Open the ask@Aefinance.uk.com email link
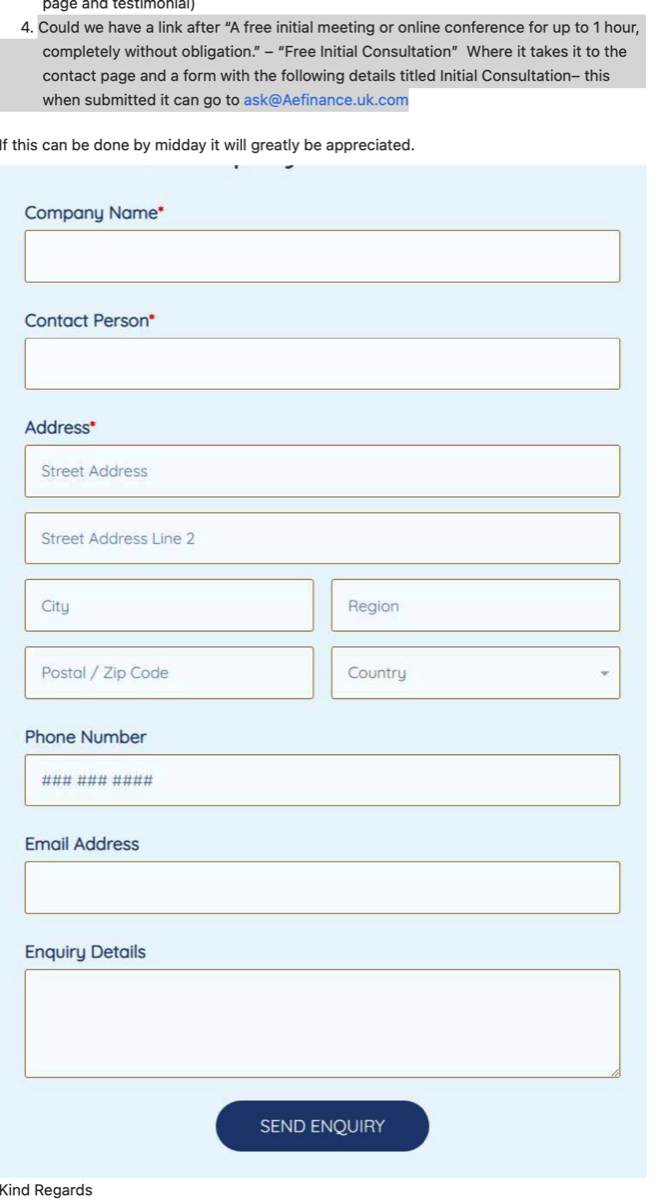 [x=326, y=100]
